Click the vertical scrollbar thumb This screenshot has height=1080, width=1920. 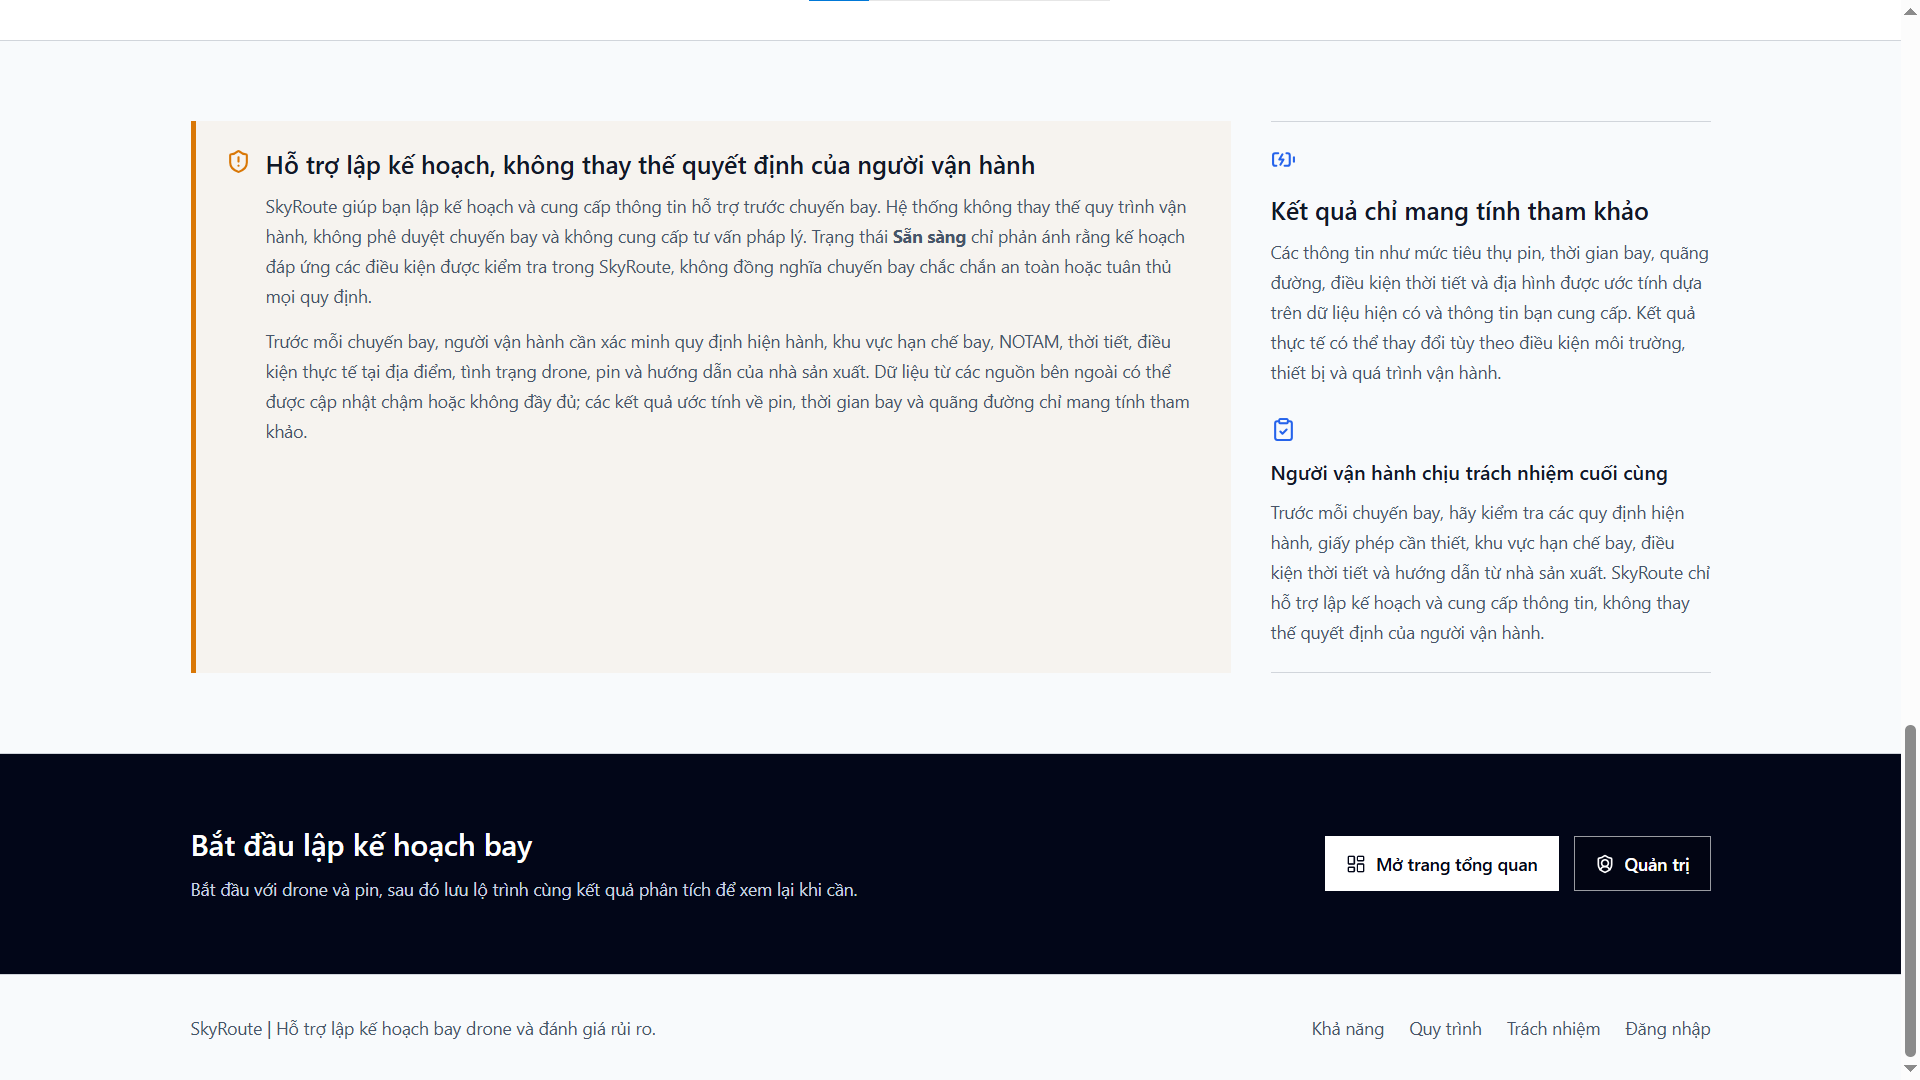pos(1910,890)
